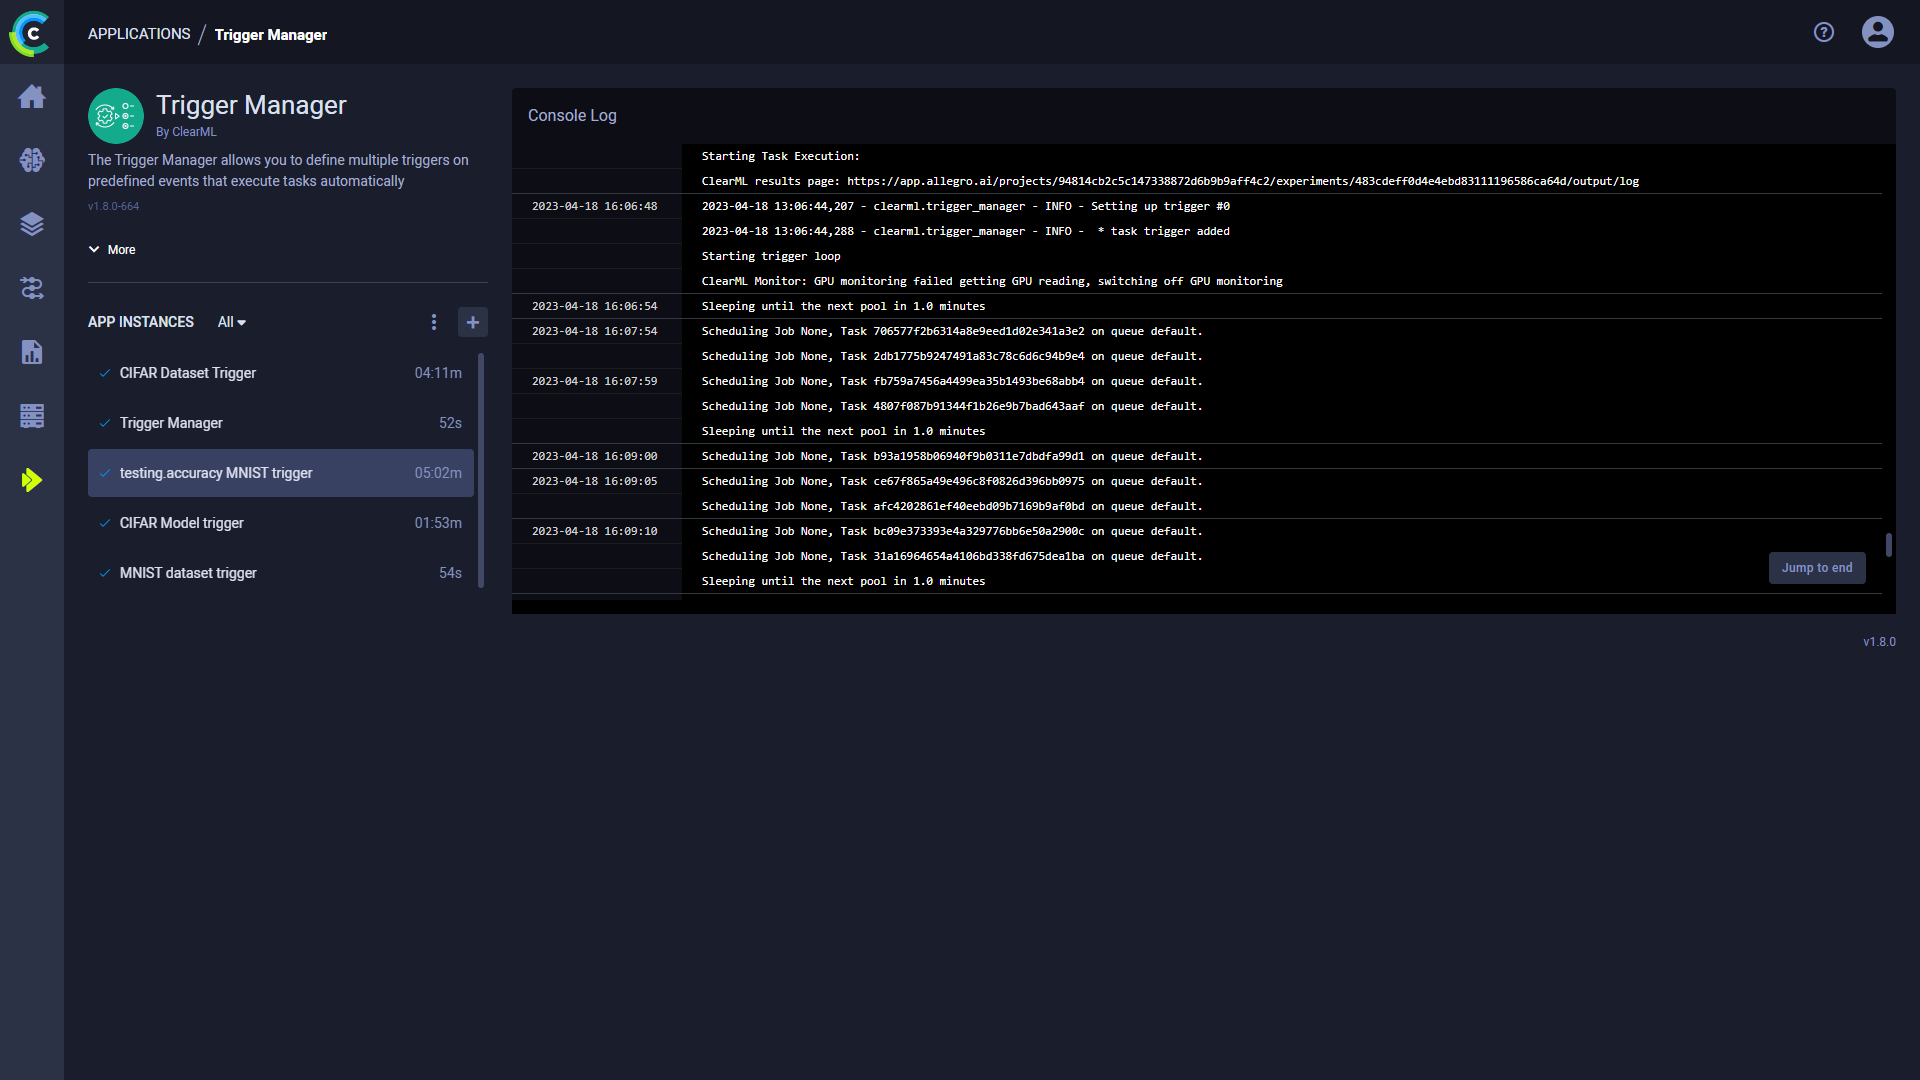Screen dimensions: 1920x1080
Task: Open the Pipelines icon in sidebar
Action: [x=32, y=288]
